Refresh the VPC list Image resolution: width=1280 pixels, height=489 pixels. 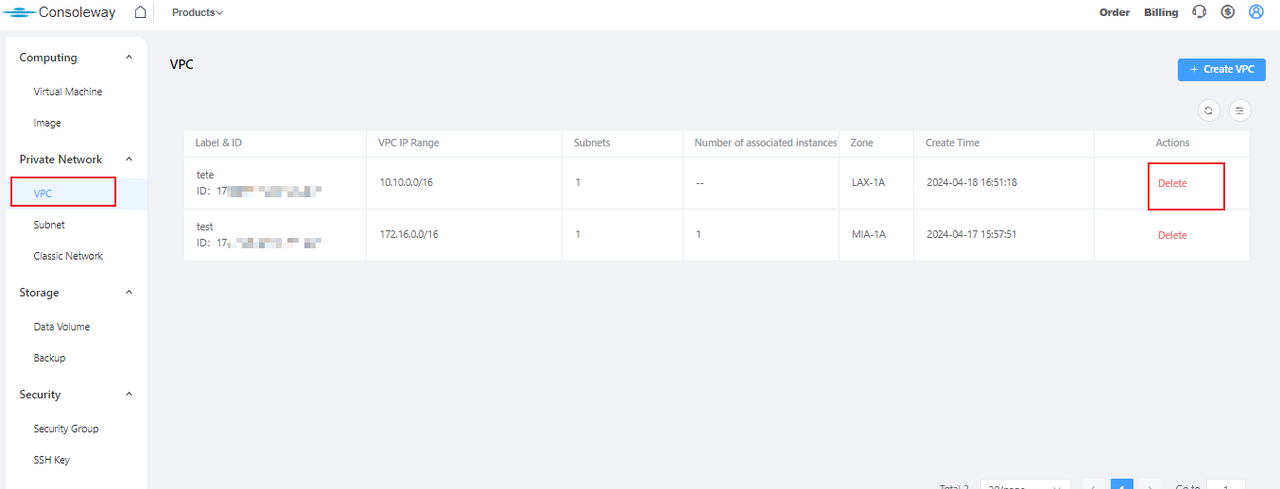point(1209,111)
